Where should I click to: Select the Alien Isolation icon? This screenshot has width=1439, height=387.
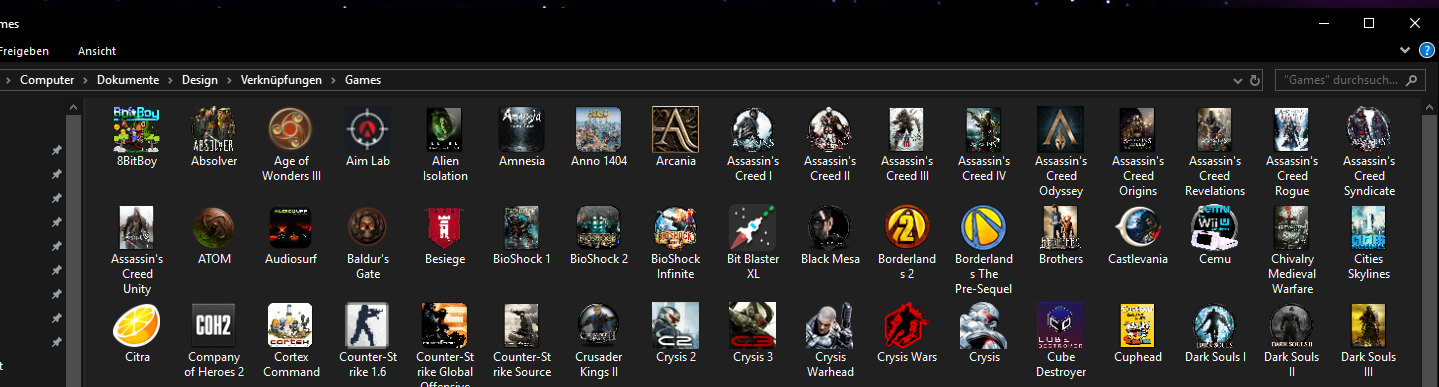point(445,130)
